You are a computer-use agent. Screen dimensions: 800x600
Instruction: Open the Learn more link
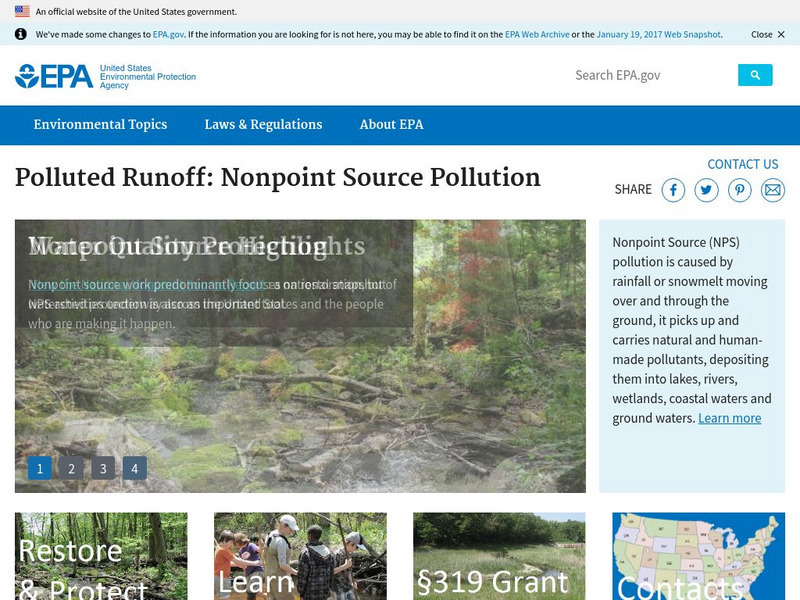coord(730,418)
